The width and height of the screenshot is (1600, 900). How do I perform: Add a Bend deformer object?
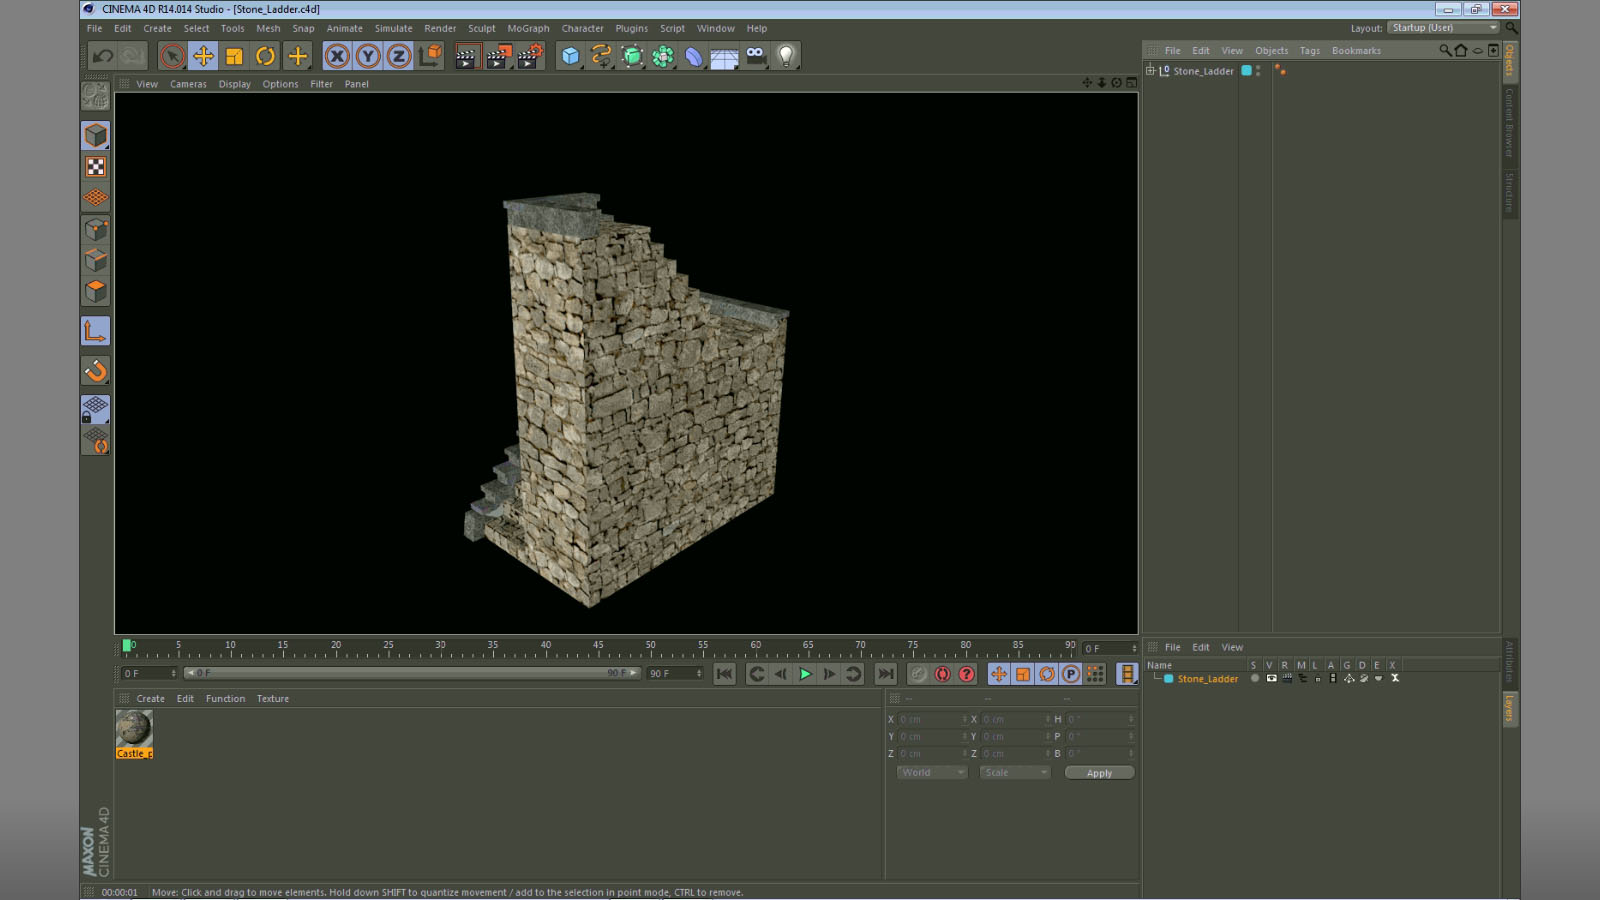click(x=694, y=56)
